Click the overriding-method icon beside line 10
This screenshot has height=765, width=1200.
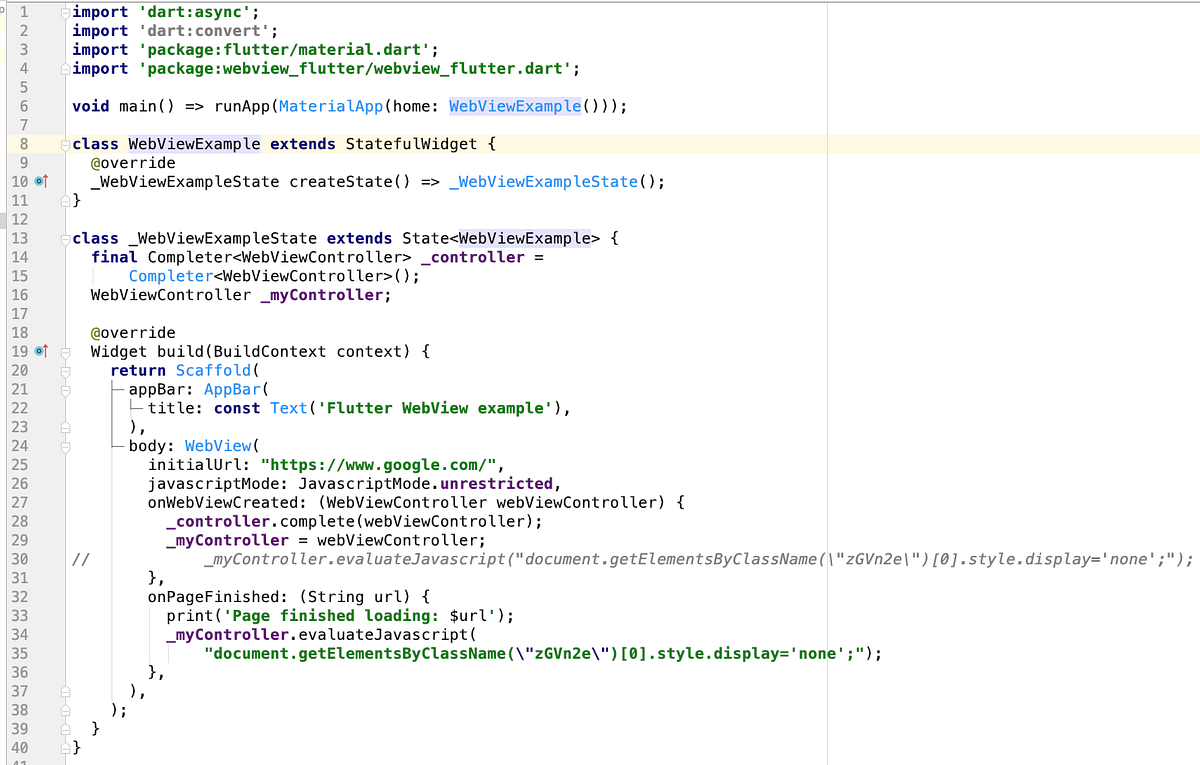[x=41, y=181]
